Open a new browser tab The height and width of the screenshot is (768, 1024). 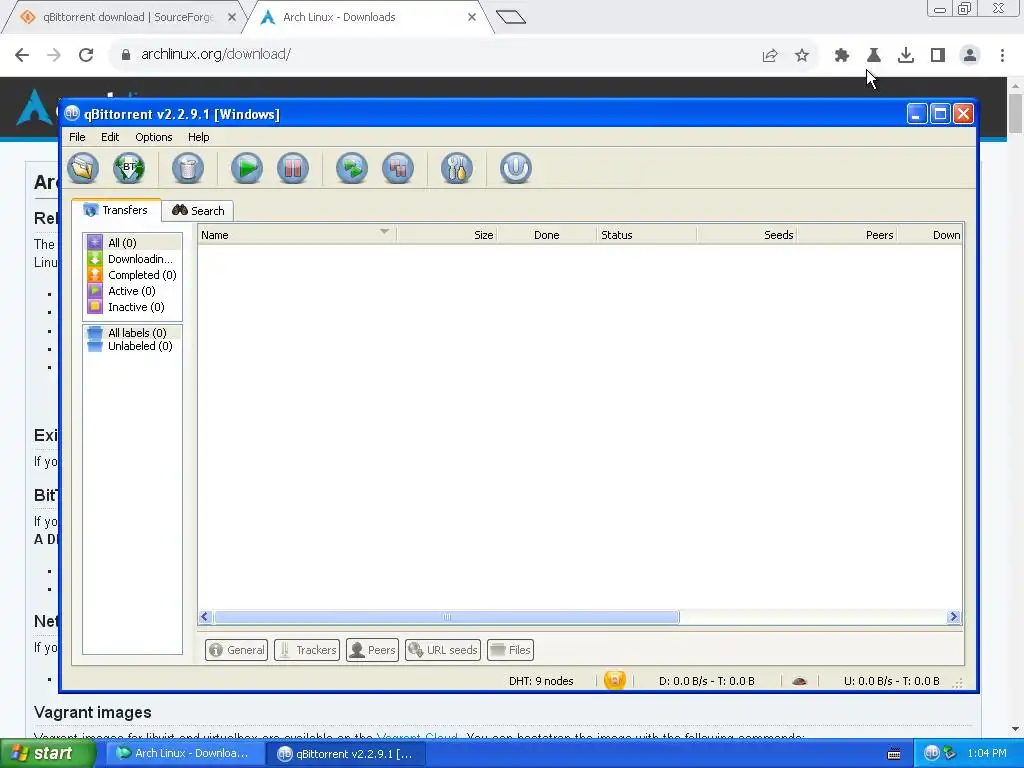(511, 17)
